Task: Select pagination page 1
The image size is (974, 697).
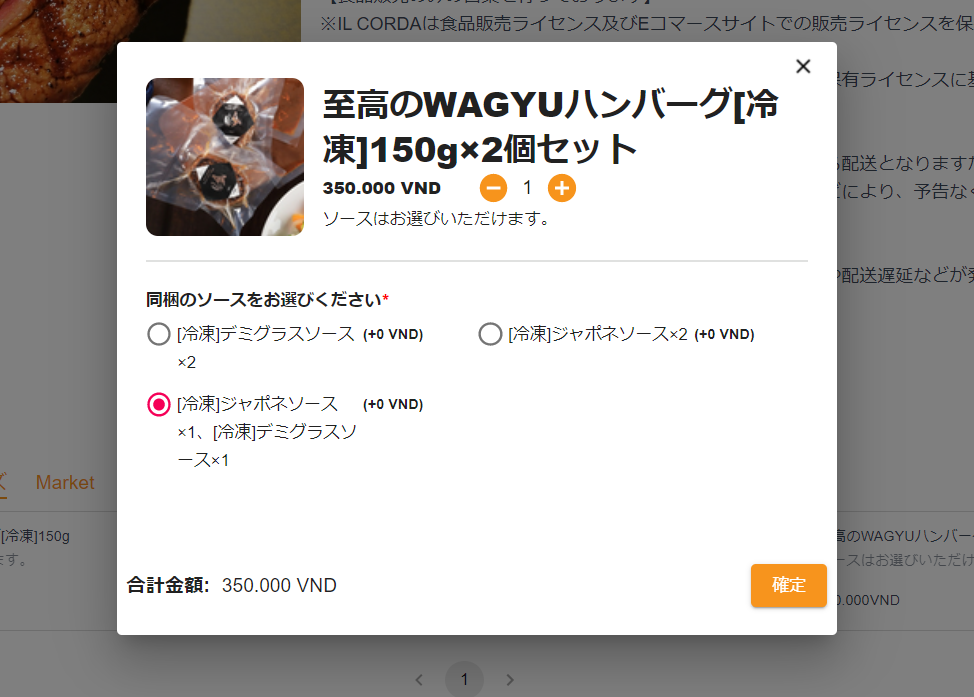Action: point(464,680)
